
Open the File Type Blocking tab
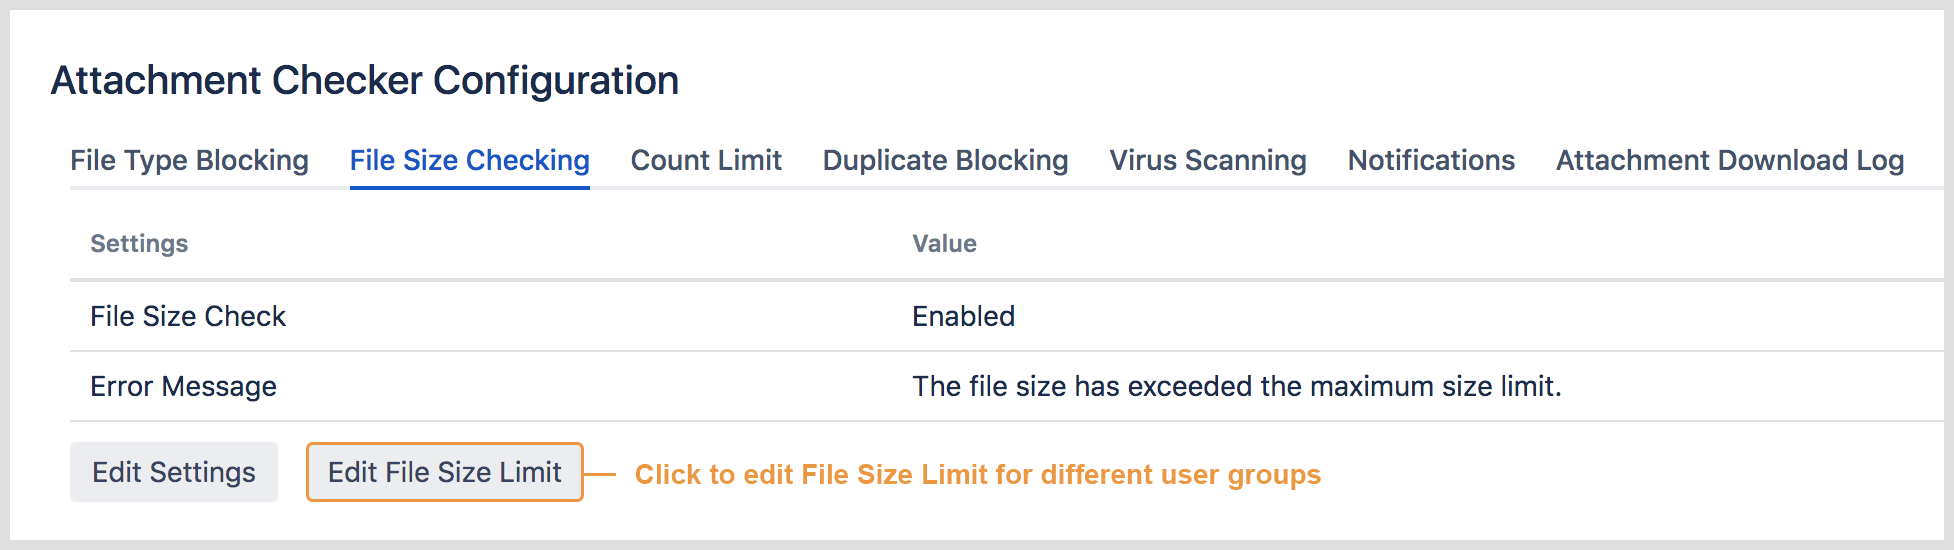pos(189,160)
